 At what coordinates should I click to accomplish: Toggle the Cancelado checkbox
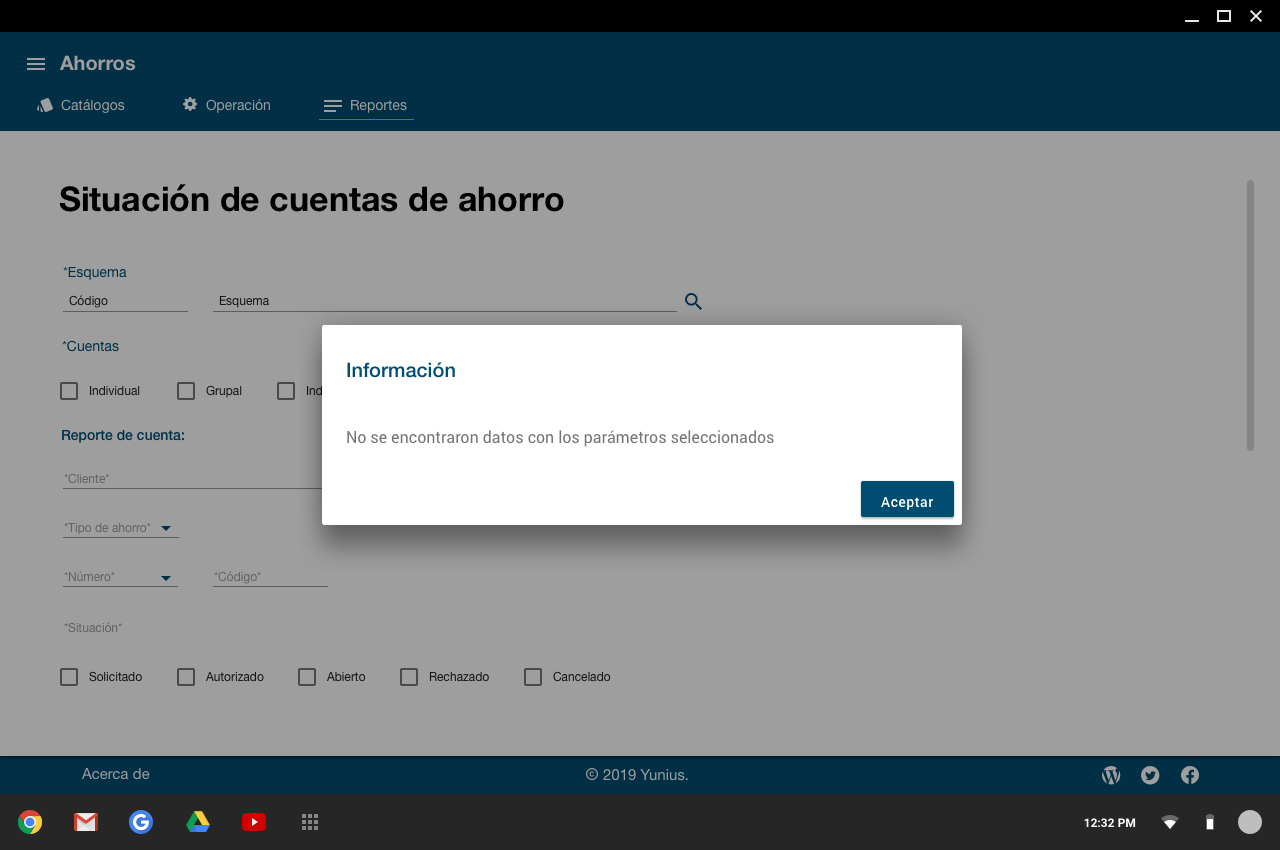533,677
